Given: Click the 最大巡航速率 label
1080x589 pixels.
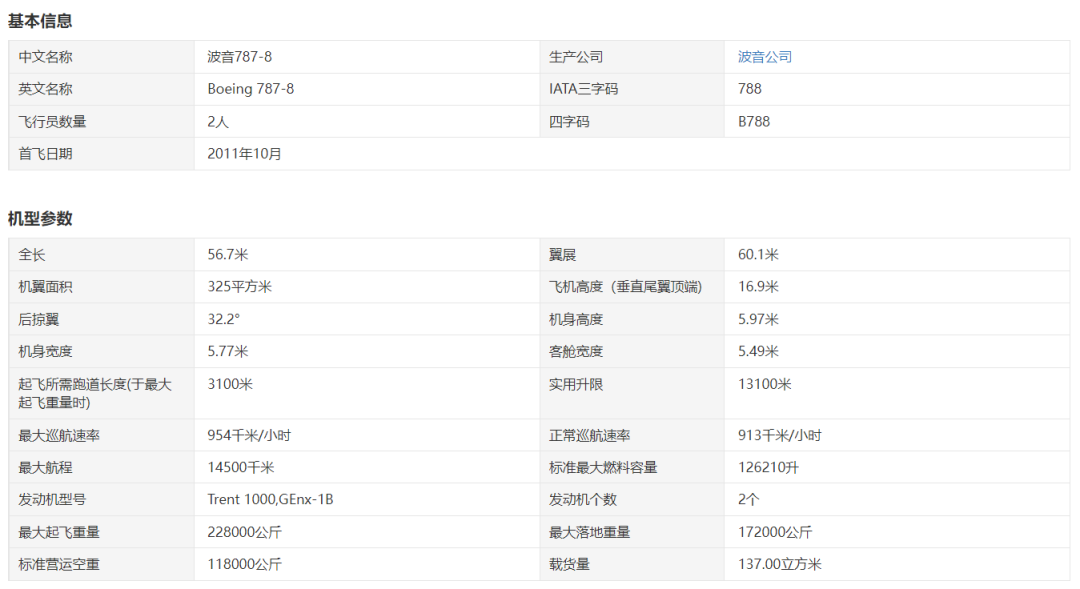Looking at the screenshot, I should click(59, 436).
